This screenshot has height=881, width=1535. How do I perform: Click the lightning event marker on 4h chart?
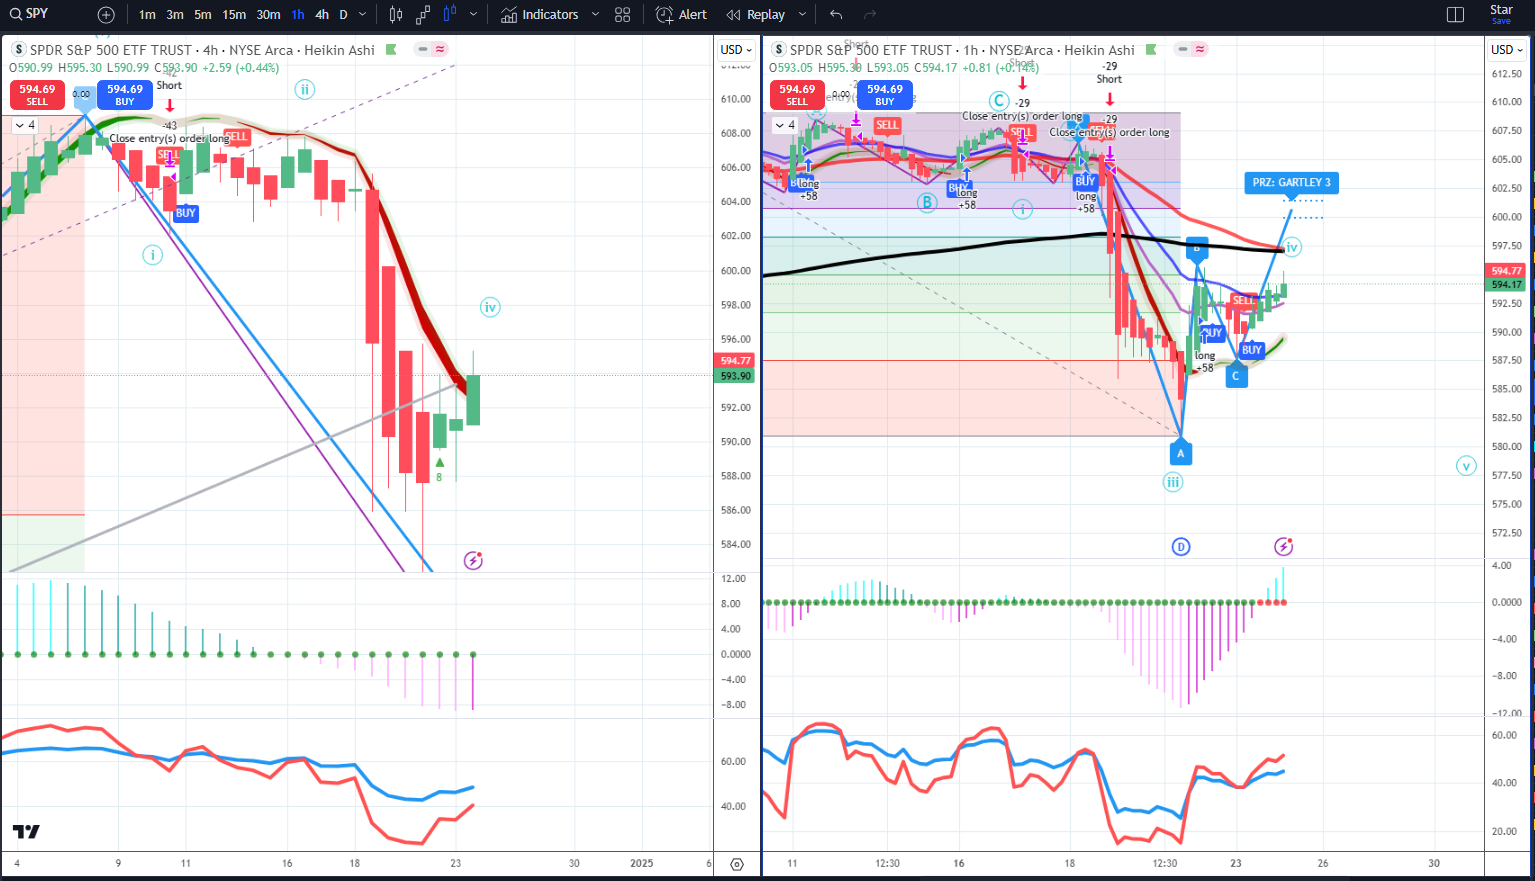pos(474,561)
